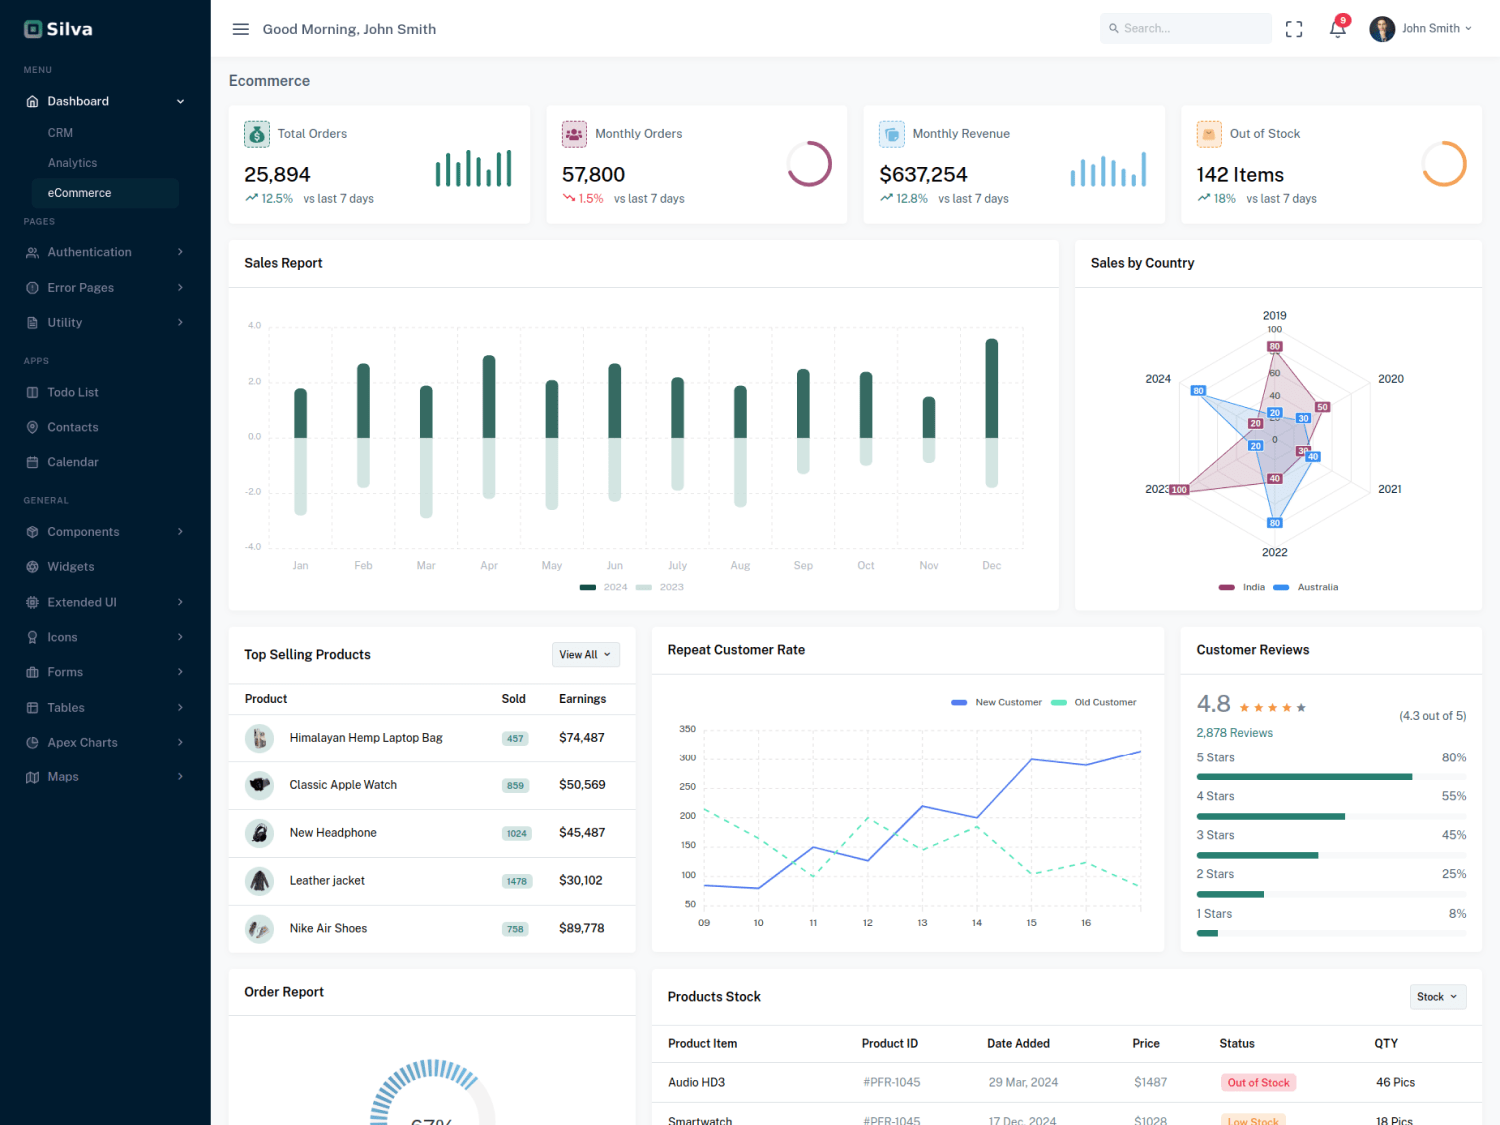
Task: Toggle the hamburger sidebar menu icon
Action: point(240,29)
